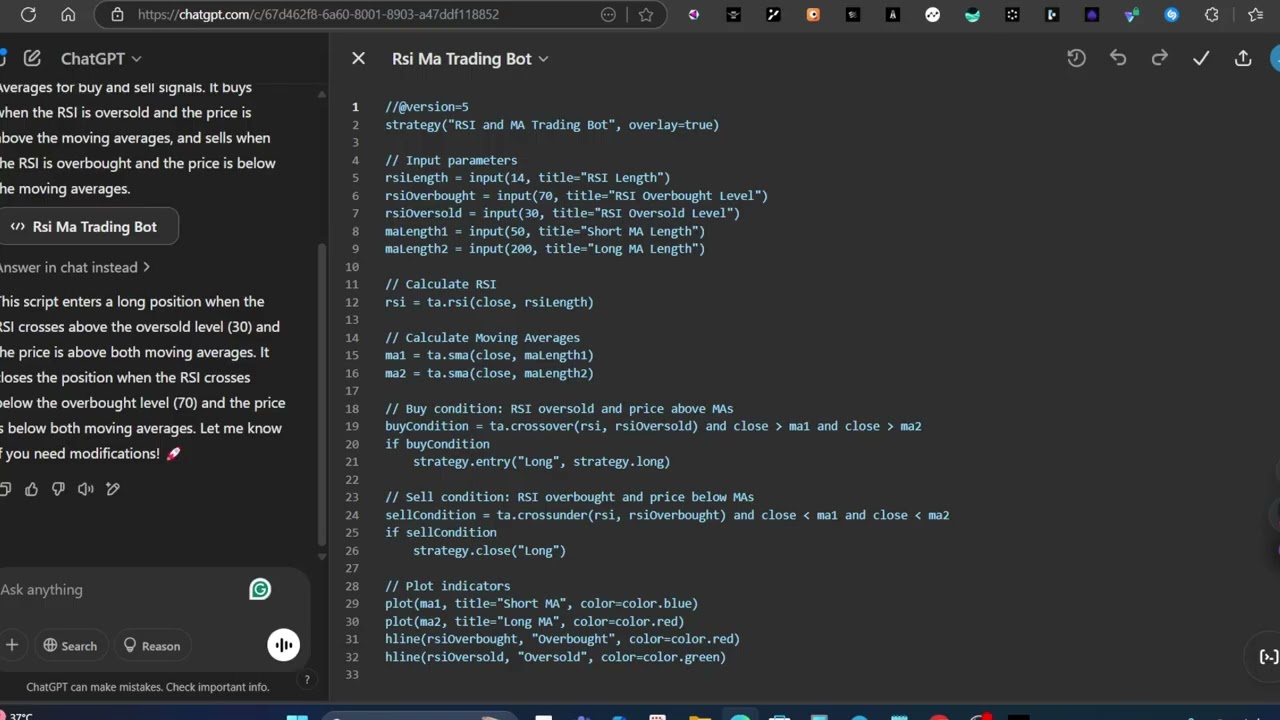Redo the canvas edit

point(1159,59)
